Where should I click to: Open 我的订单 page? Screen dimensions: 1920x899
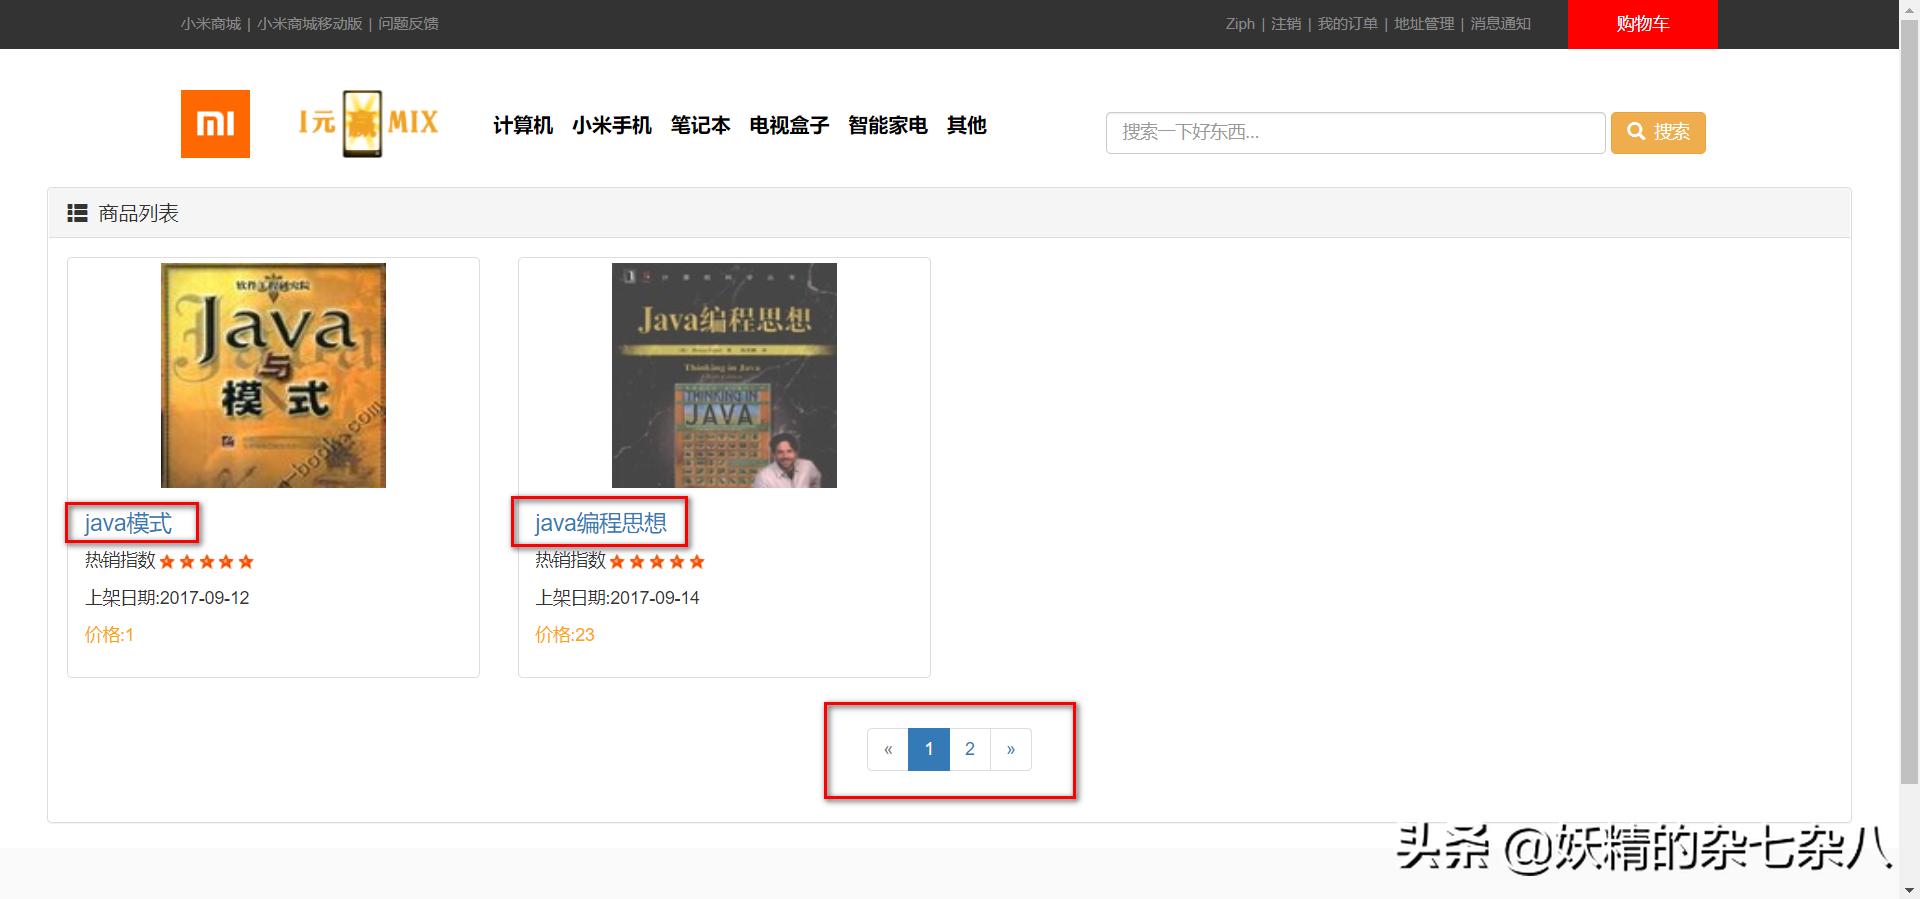coord(1347,24)
